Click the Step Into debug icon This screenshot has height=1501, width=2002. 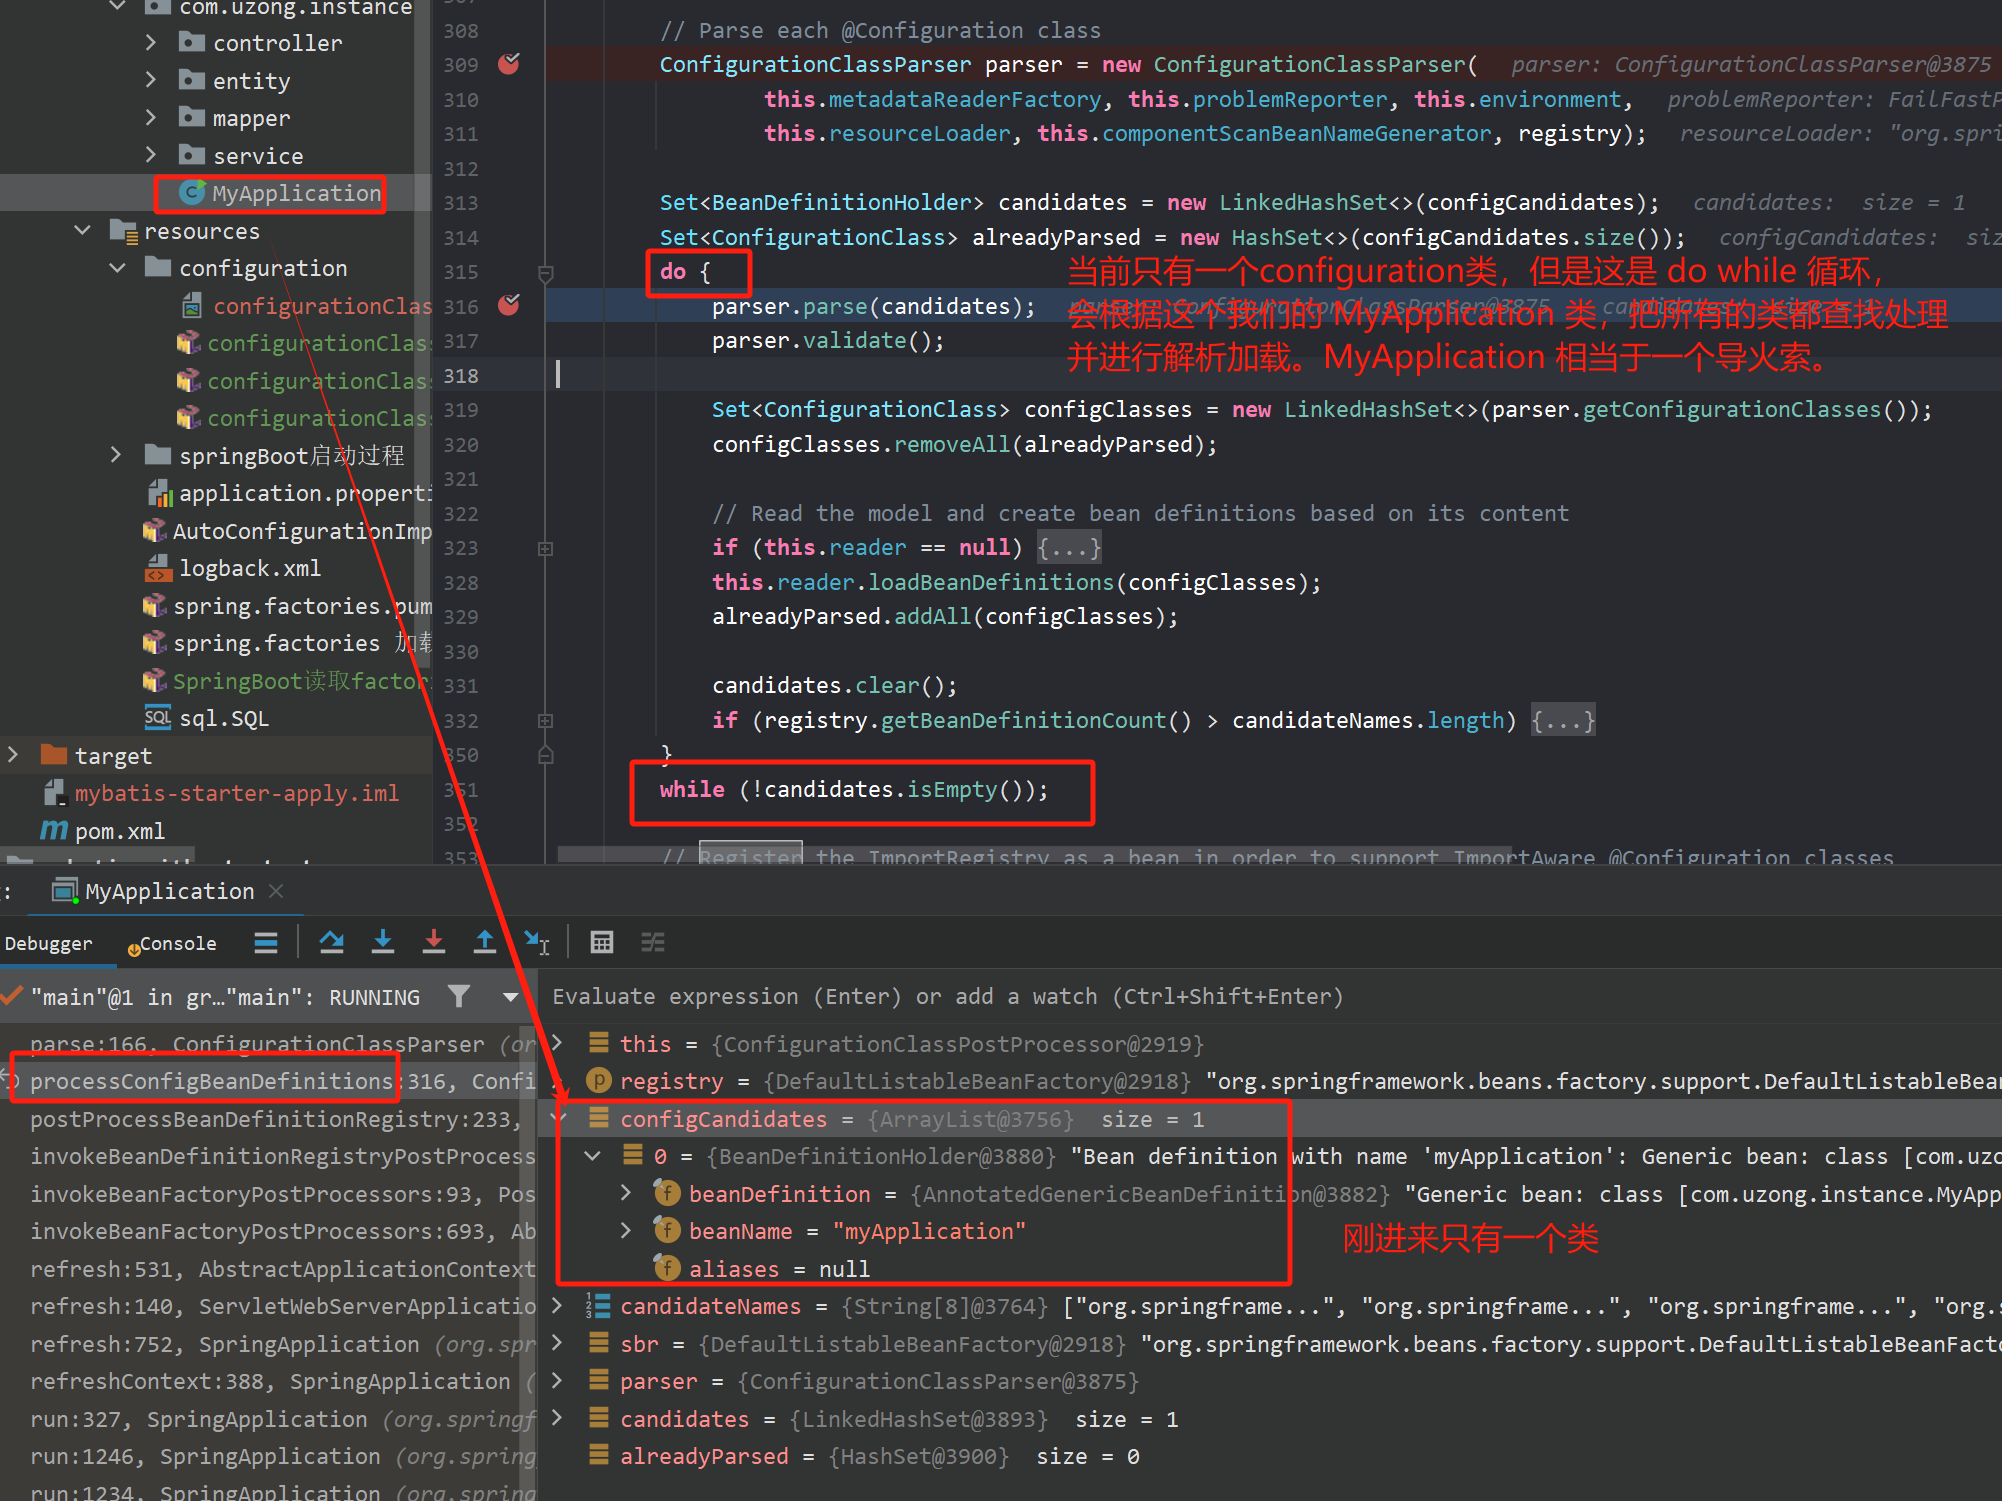[382, 942]
